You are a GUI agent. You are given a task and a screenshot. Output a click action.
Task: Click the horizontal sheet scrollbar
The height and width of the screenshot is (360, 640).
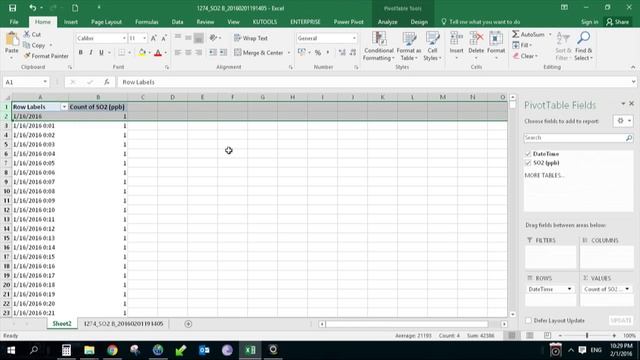tap(407, 324)
